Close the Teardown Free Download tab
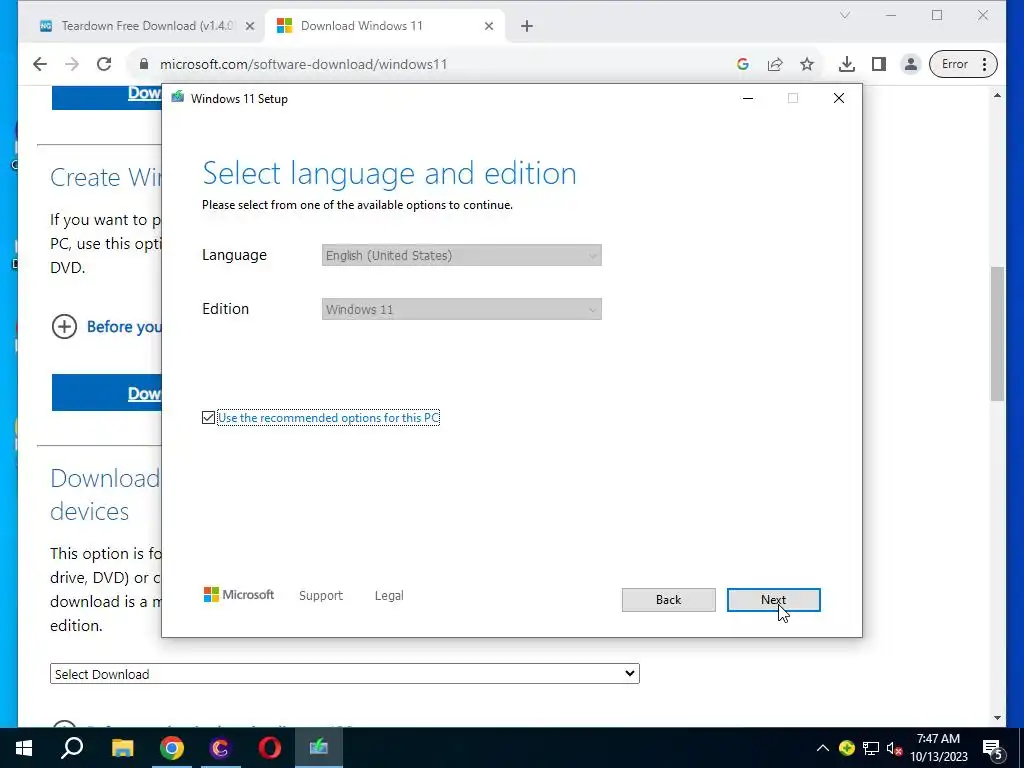The height and width of the screenshot is (768, 1024). [x=249, y=26]
